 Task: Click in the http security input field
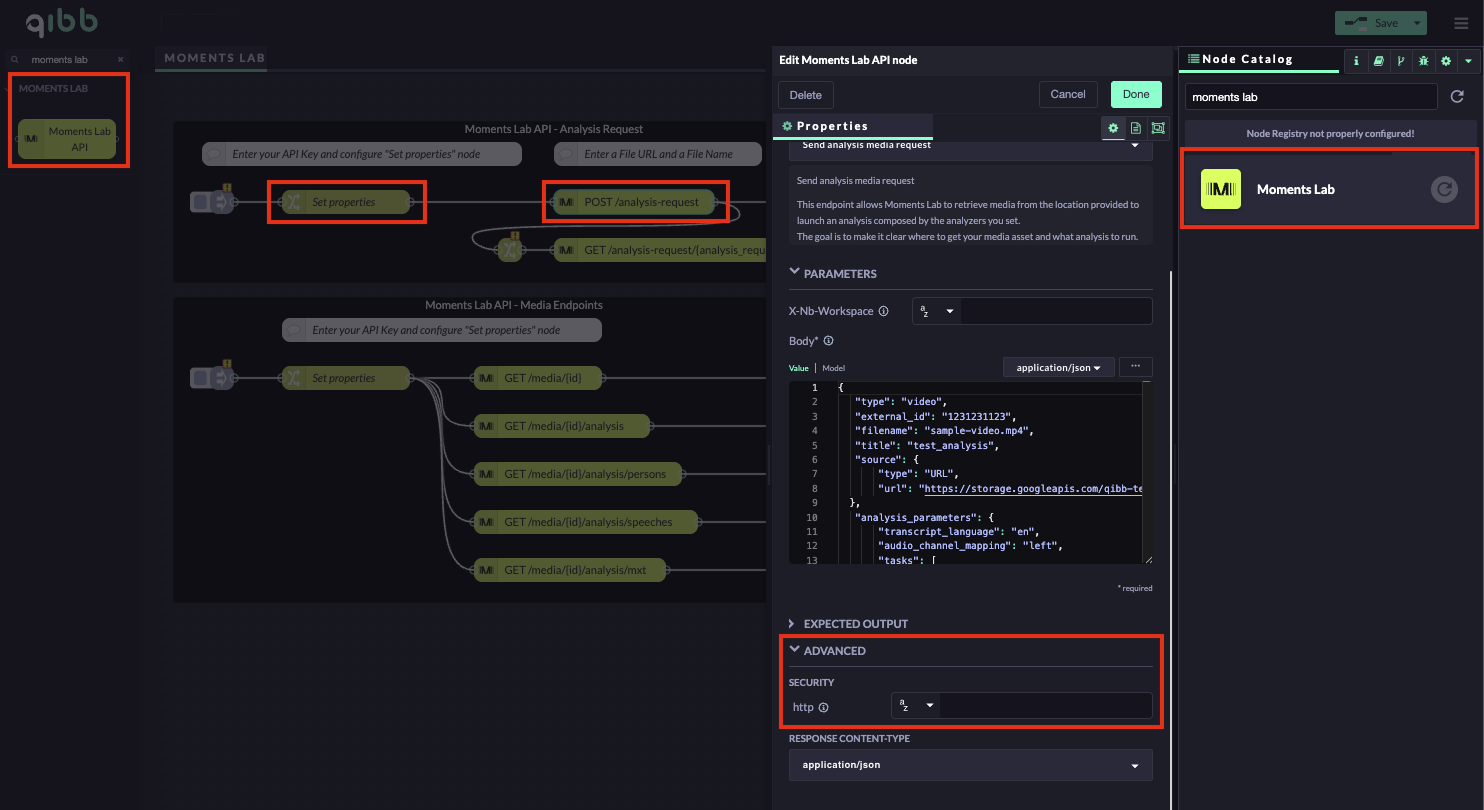point(1045,706)
